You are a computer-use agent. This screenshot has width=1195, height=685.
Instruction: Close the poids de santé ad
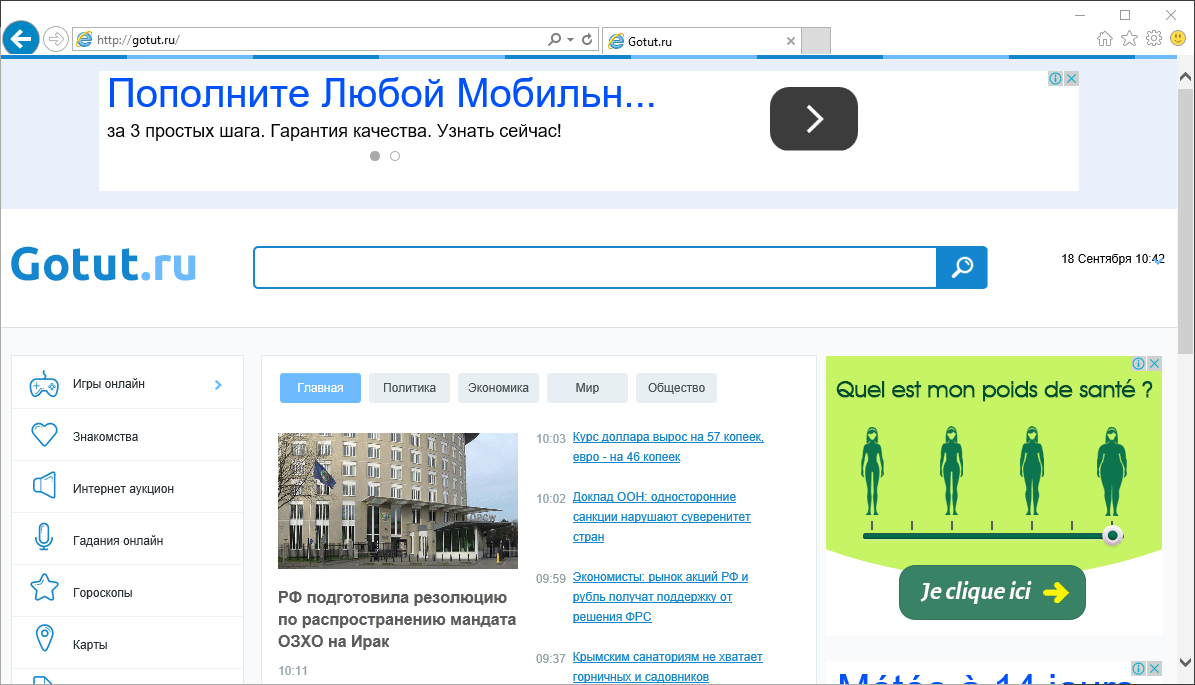[1154, 363]
